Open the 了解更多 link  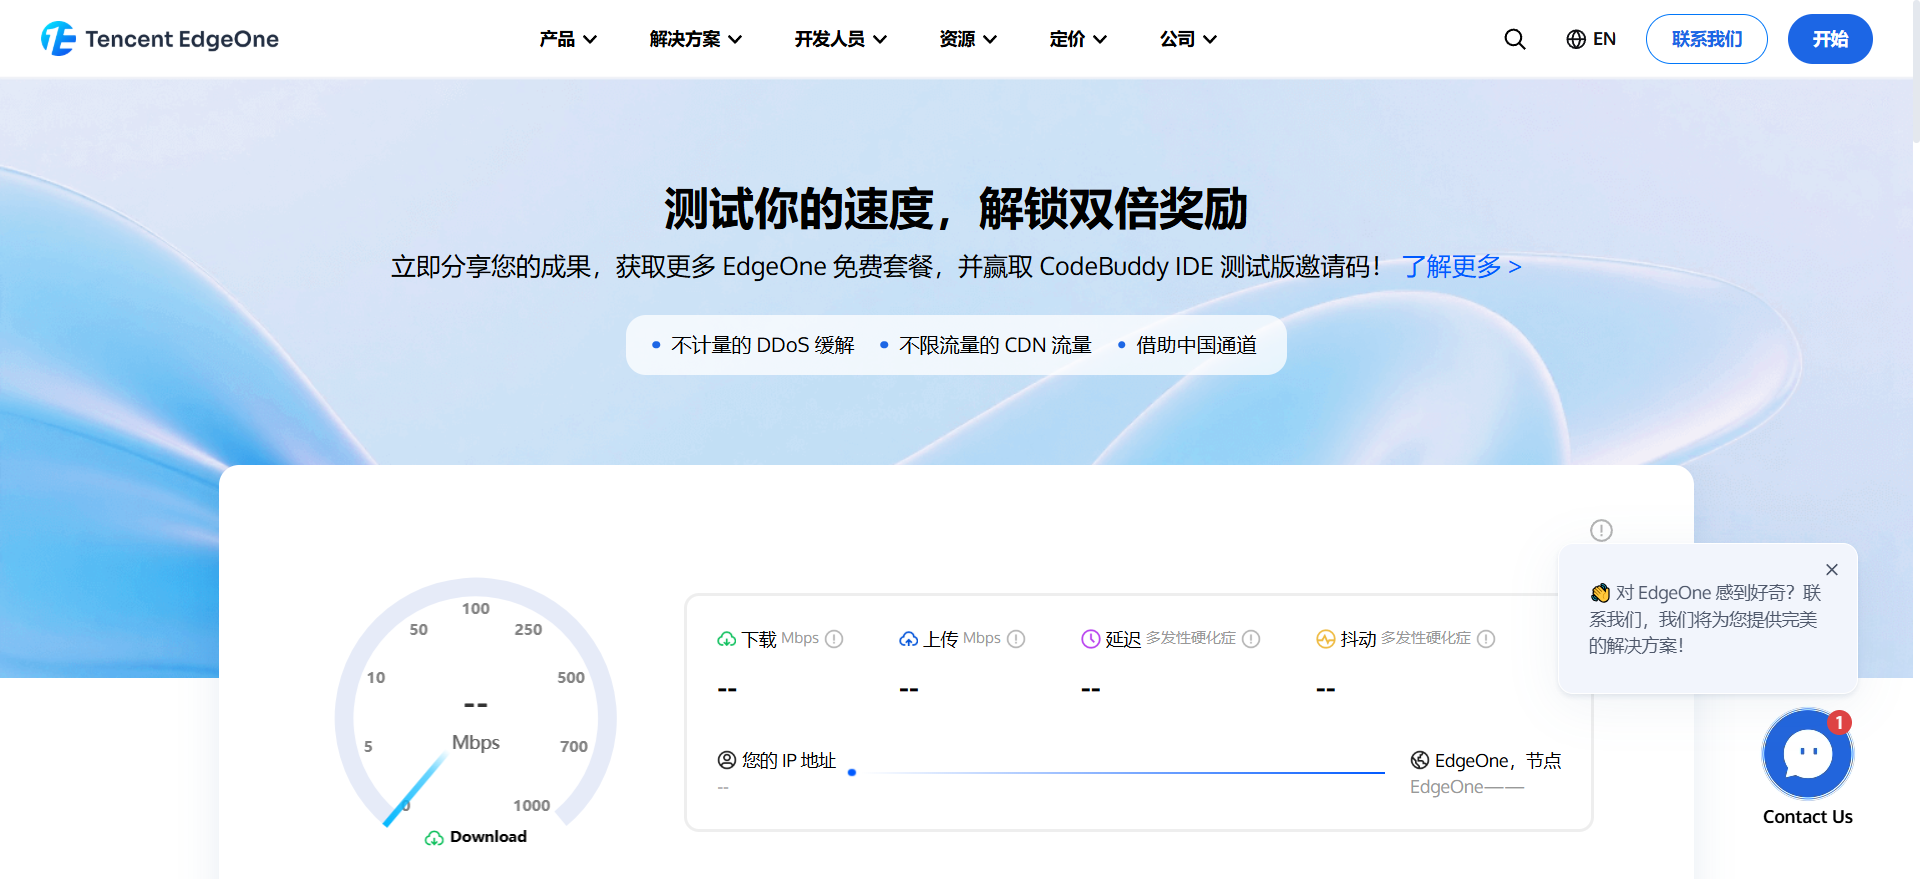(x=1461, y=267)
